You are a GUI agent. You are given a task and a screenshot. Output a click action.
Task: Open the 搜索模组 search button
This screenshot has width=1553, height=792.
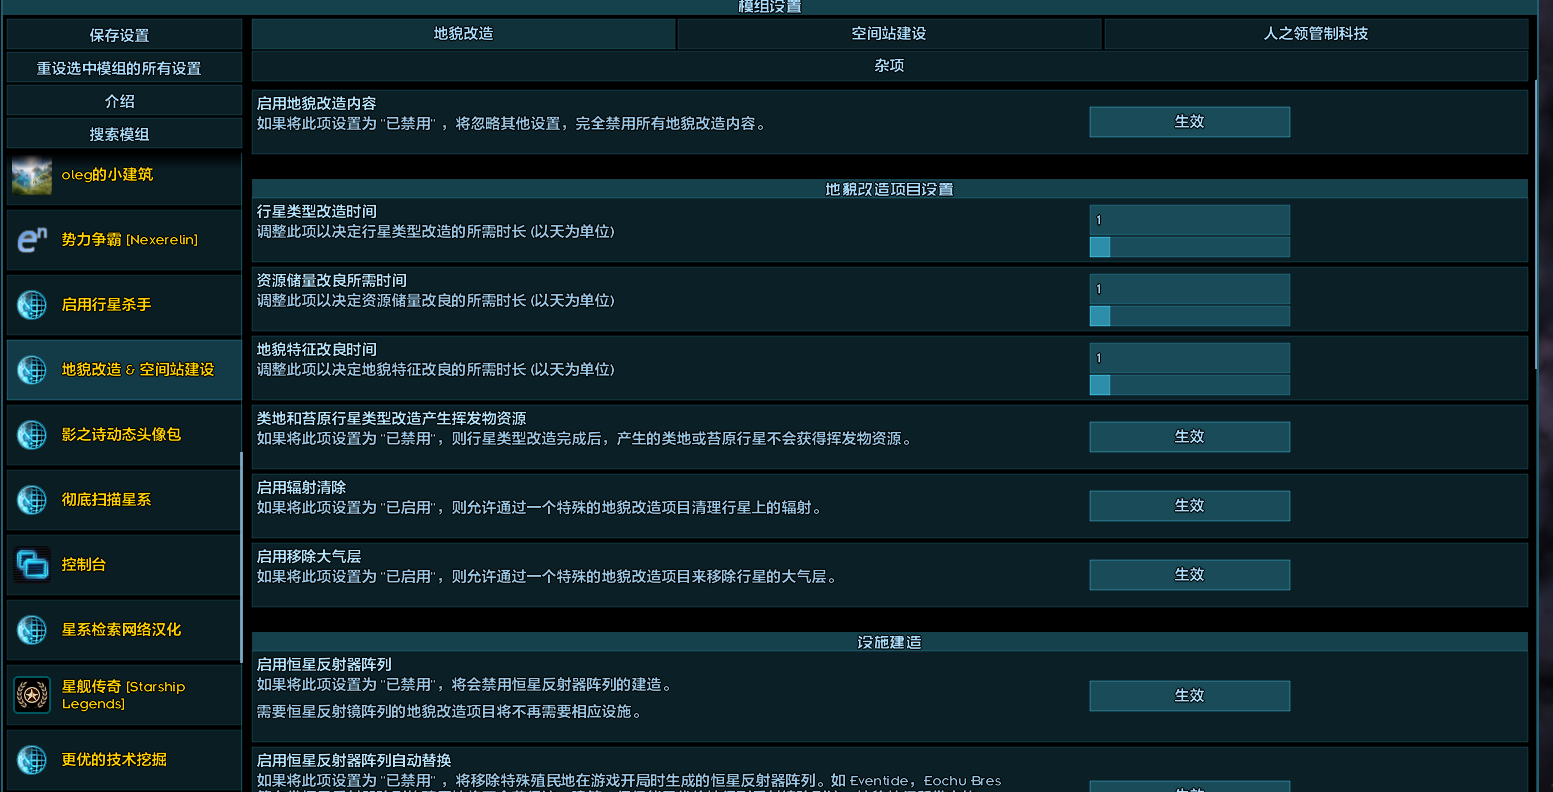124,134
